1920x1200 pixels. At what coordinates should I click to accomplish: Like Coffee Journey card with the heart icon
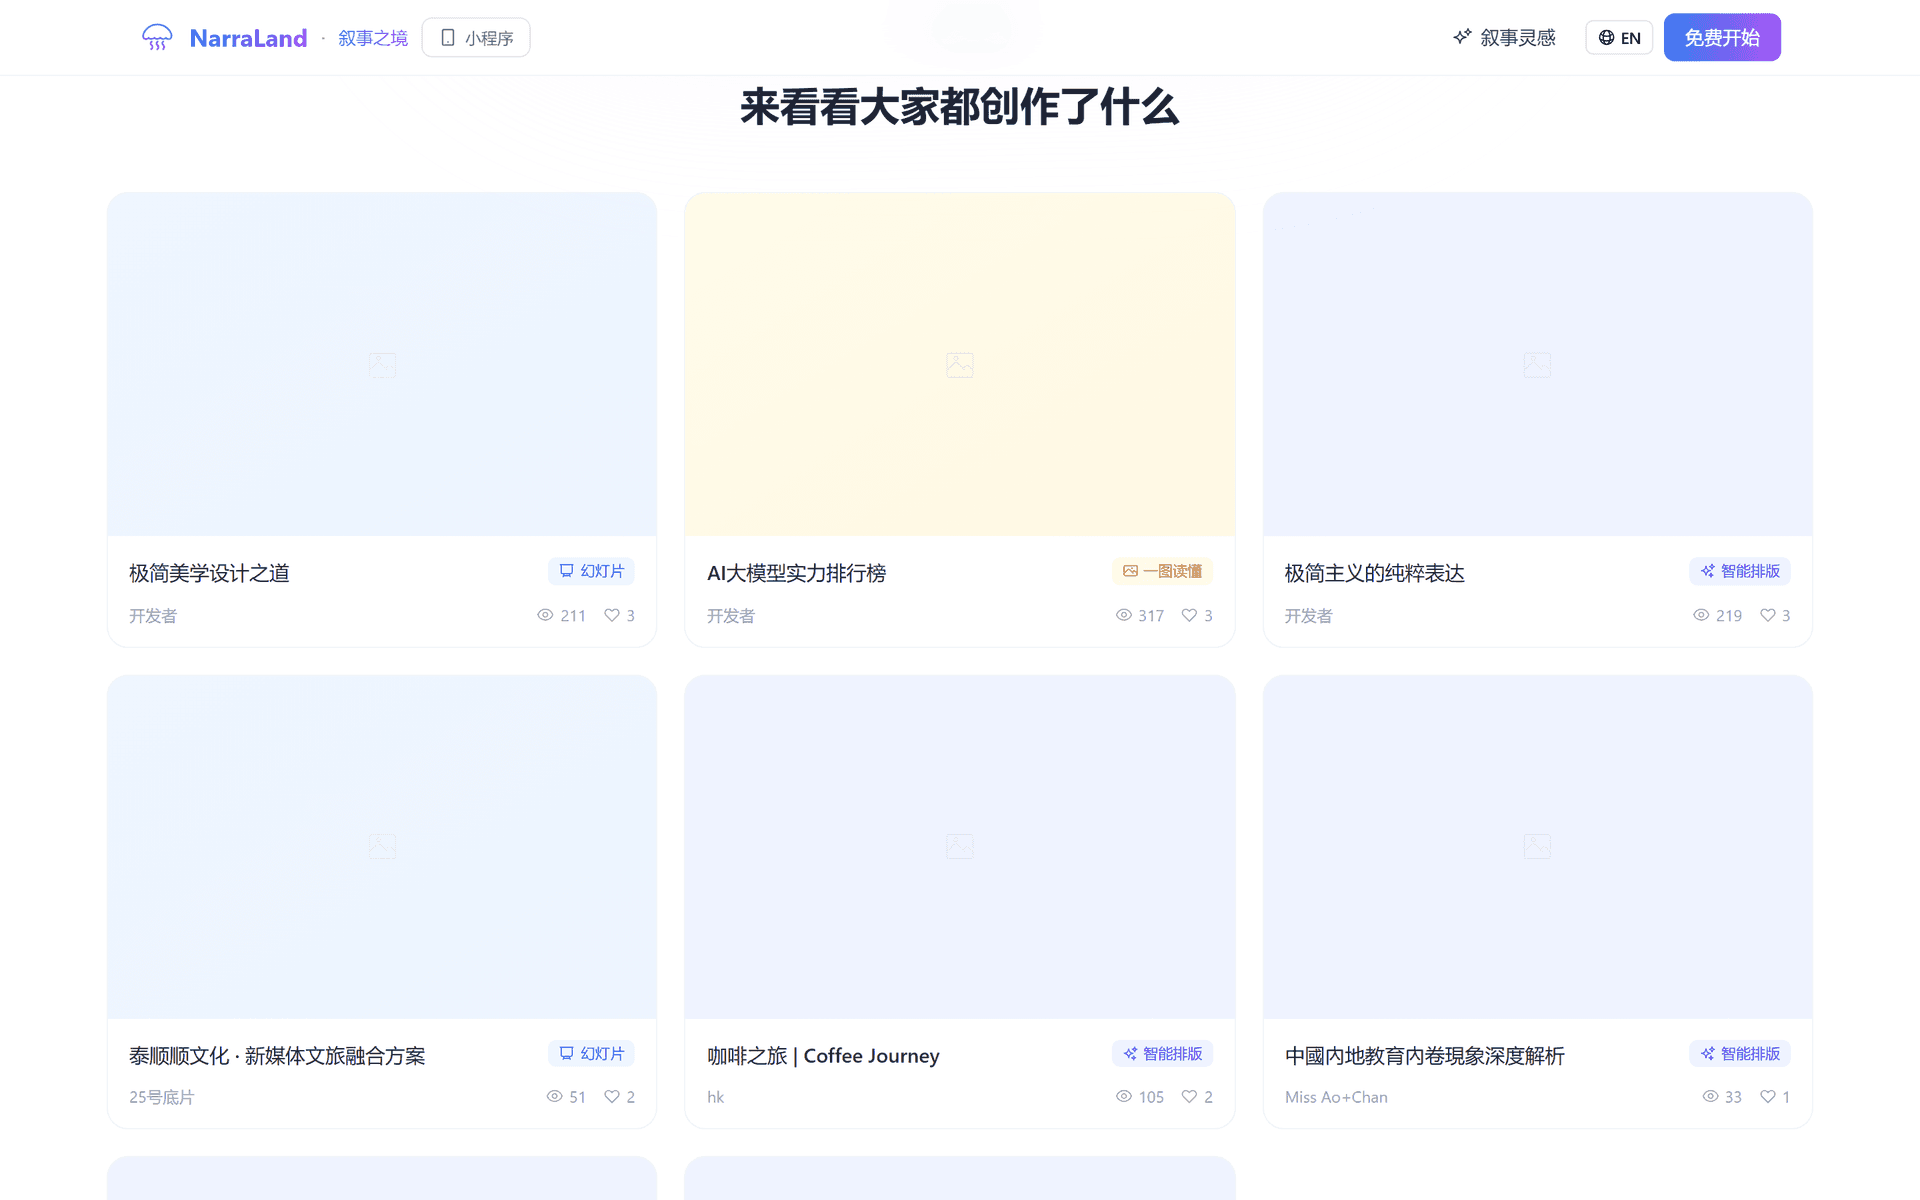1189,1097
